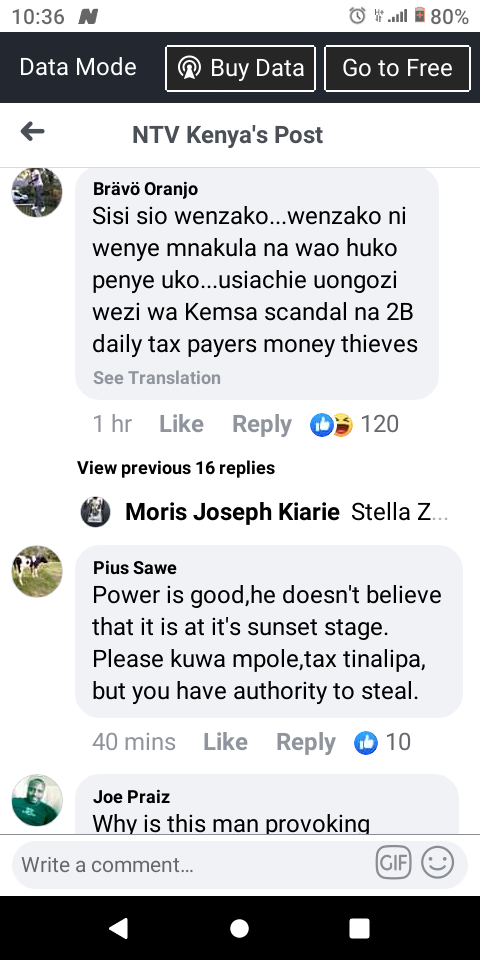The height and width of the screenshot is (960, 480).
Task: Expand View previous 16 replies
Action: point(176,468)
